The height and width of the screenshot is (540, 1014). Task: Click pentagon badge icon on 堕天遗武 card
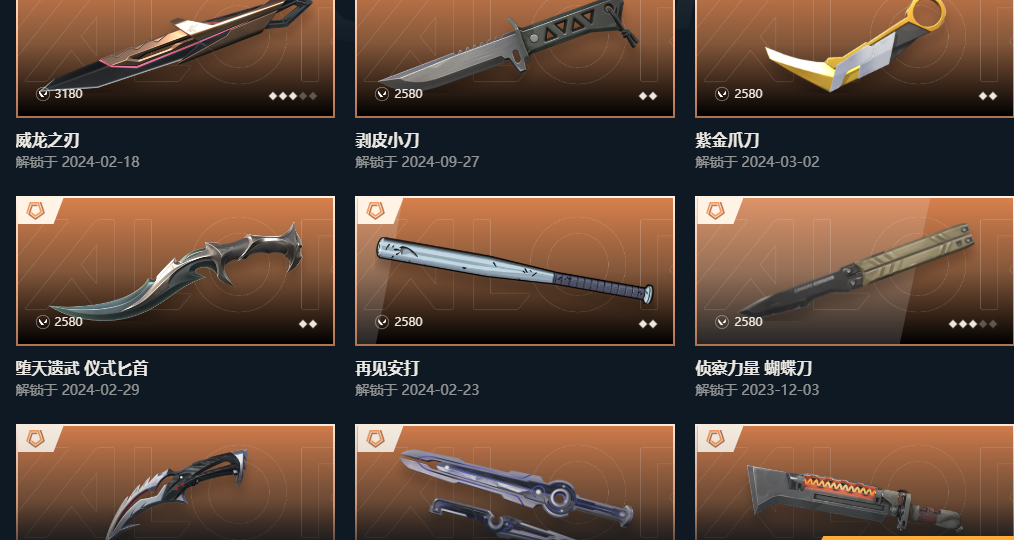point(36,211)
